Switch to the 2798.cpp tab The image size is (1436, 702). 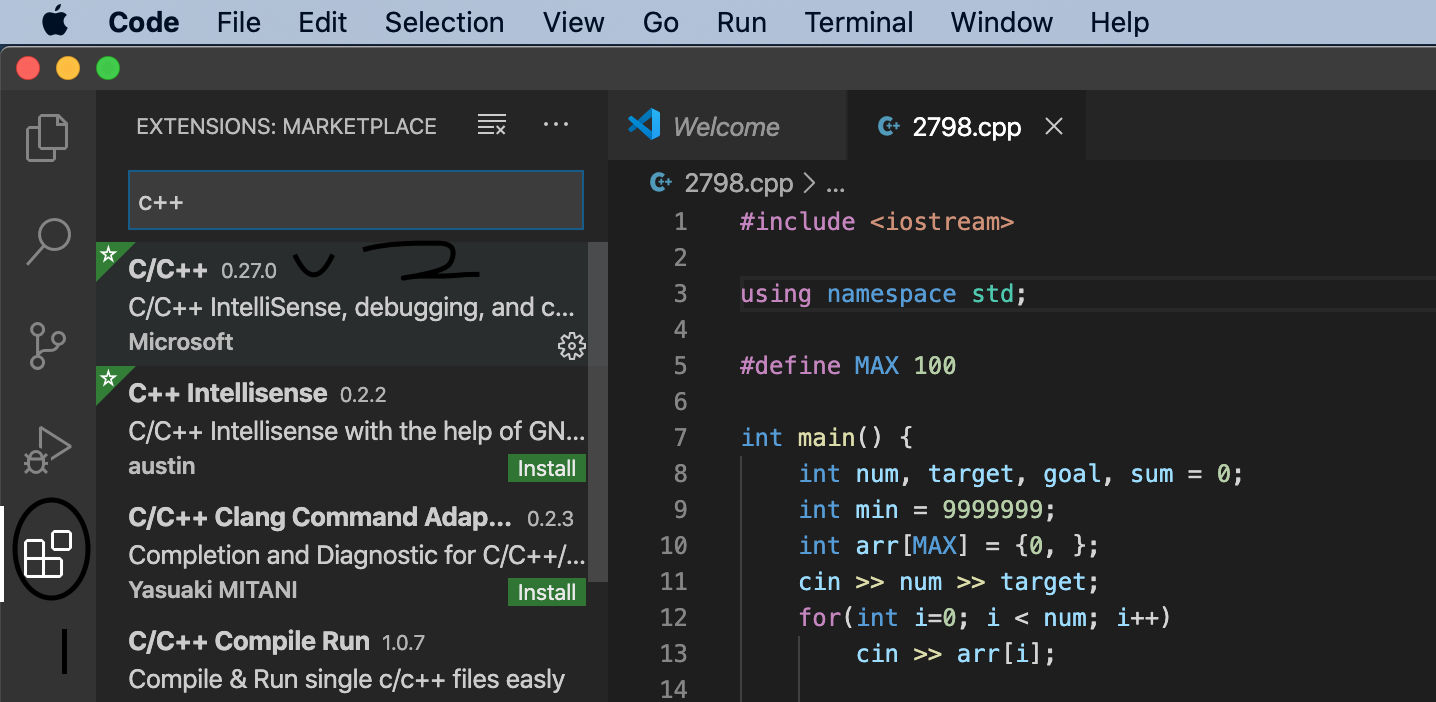[967, 126]
